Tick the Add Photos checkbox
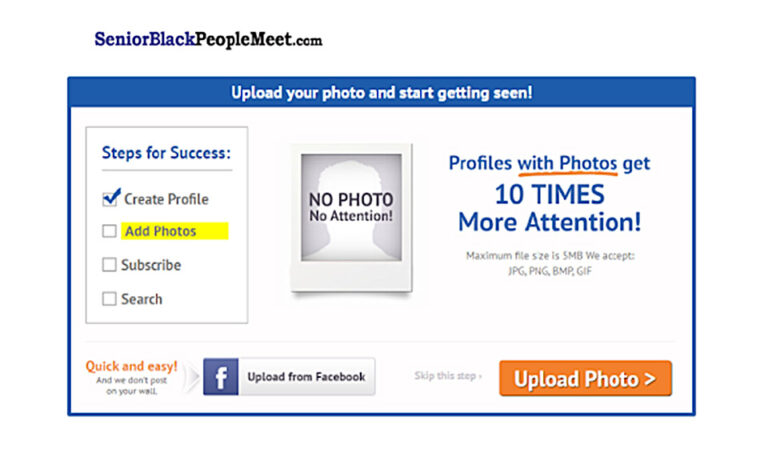The image size is (768, 449). (x=109, y=231)
